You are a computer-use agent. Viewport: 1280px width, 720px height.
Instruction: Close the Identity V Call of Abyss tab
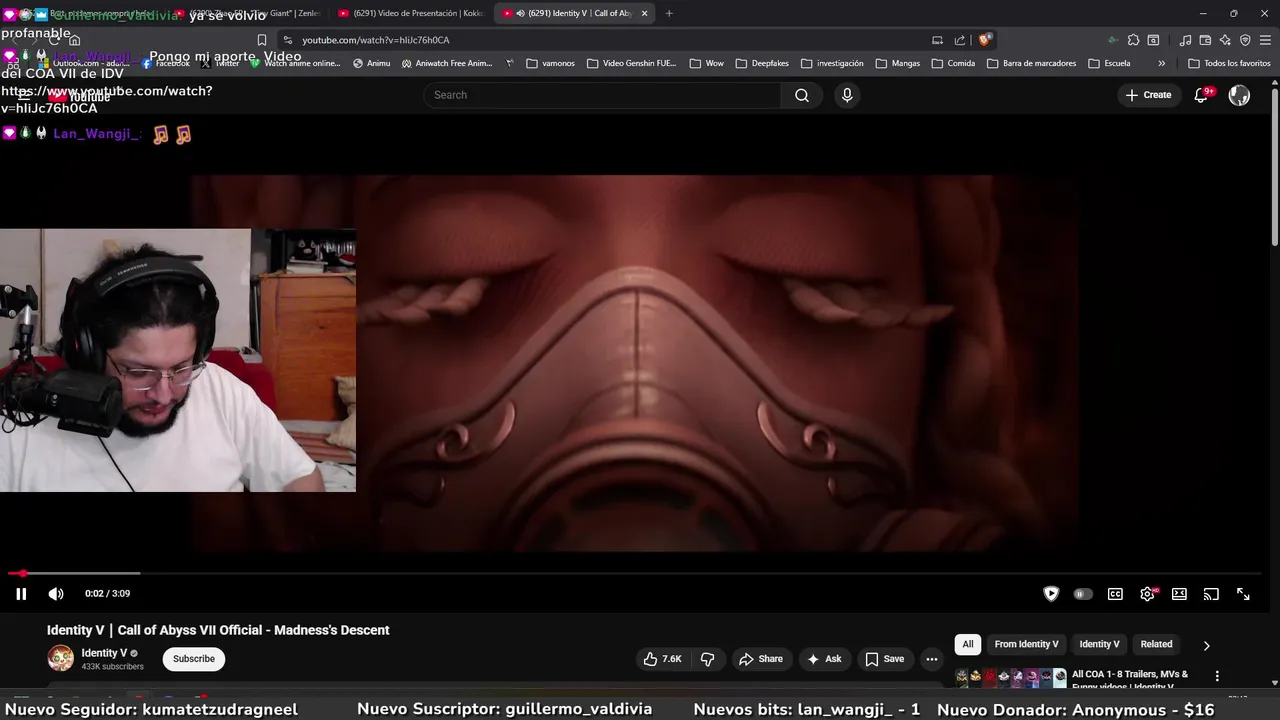point(644,13)
